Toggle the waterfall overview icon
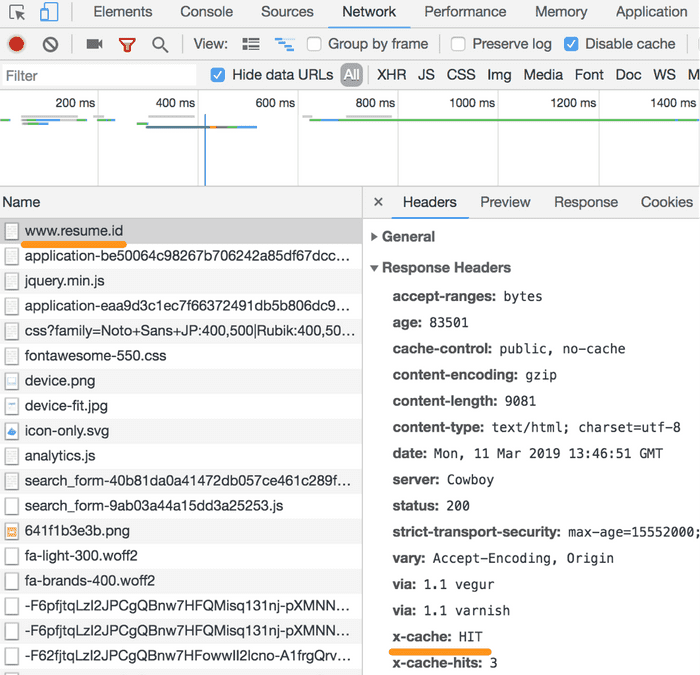700x675 pixels. [285, 44]
